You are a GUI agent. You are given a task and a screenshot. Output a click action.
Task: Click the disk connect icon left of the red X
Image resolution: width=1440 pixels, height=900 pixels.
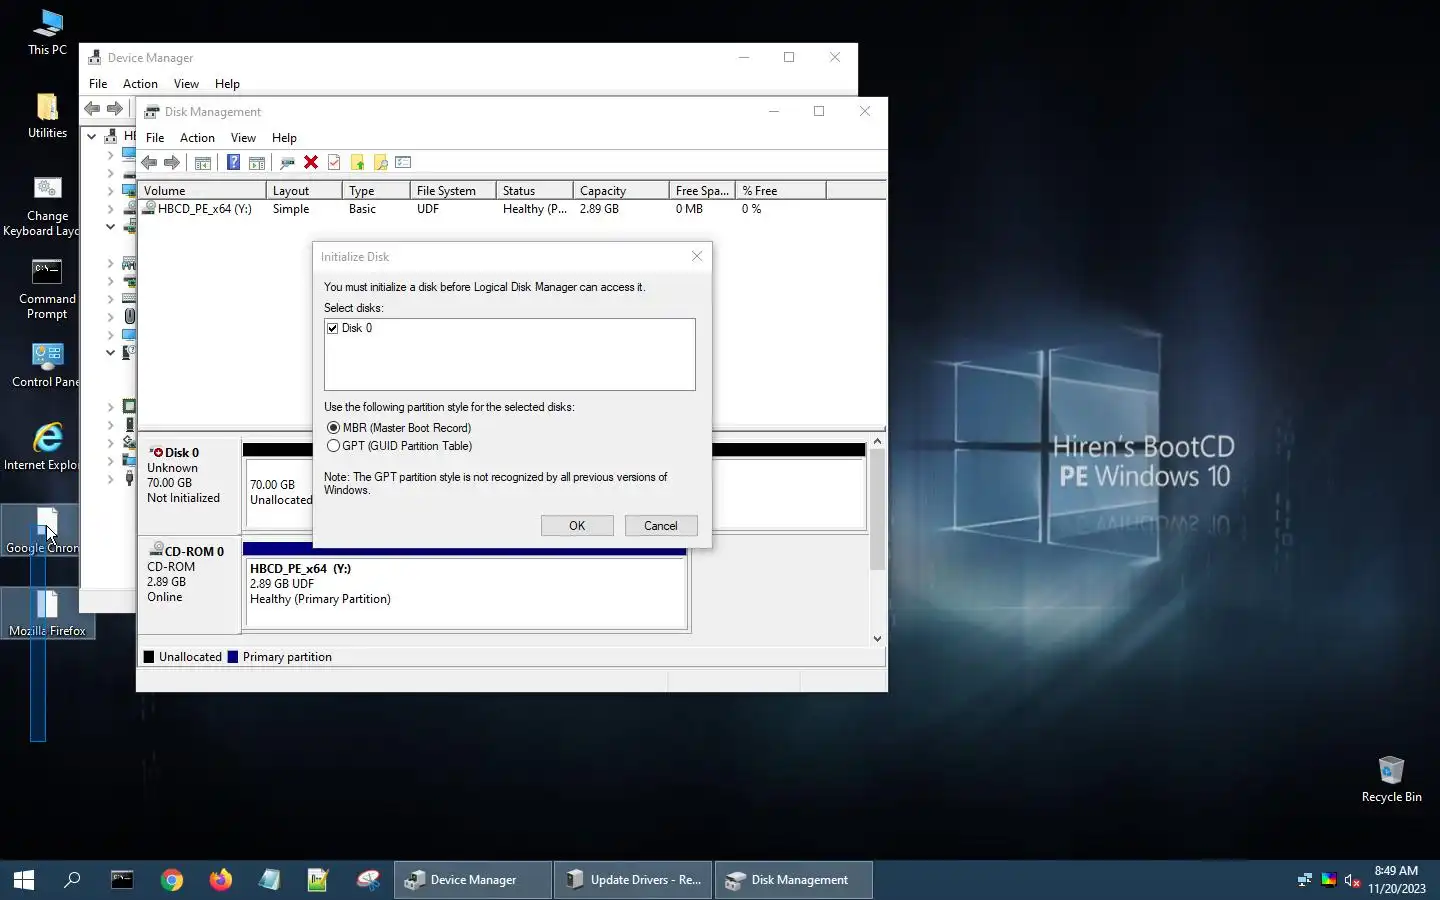[287, 163]
